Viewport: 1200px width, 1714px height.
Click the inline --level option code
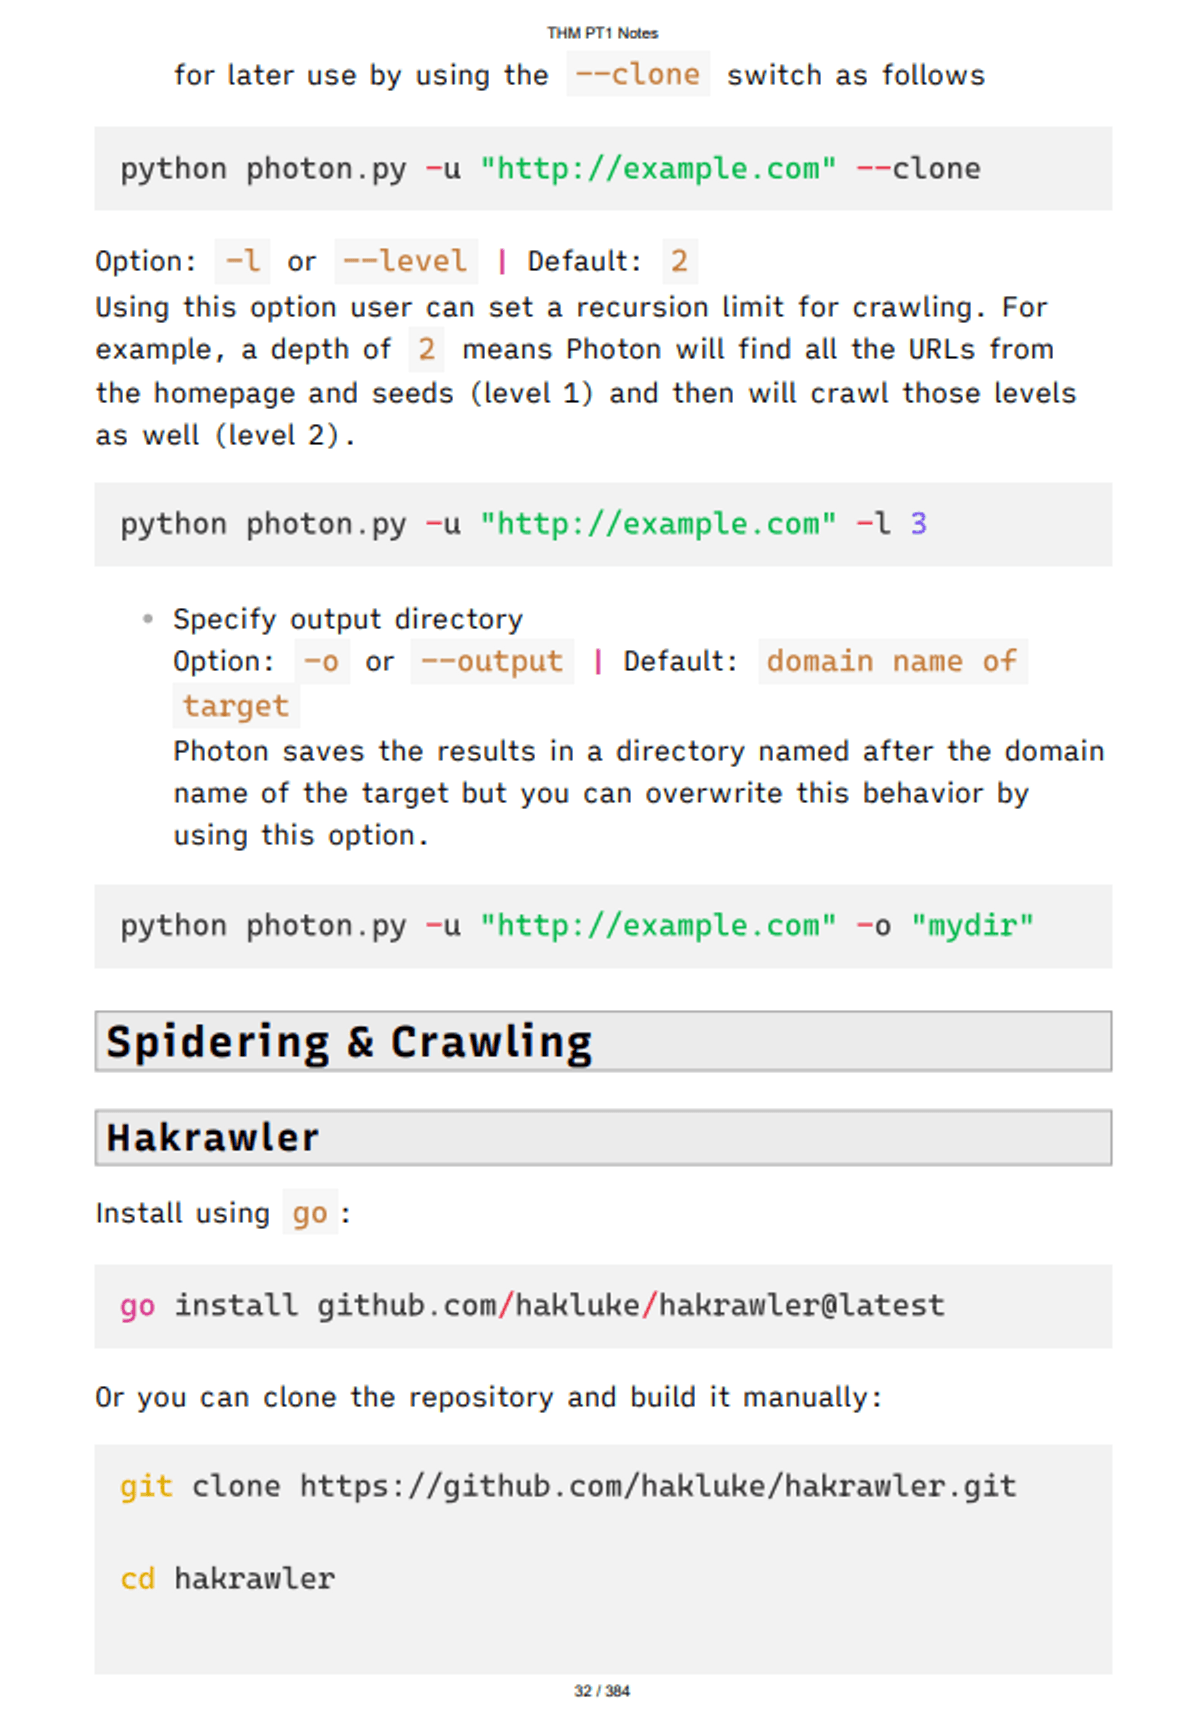click(405, 262)
